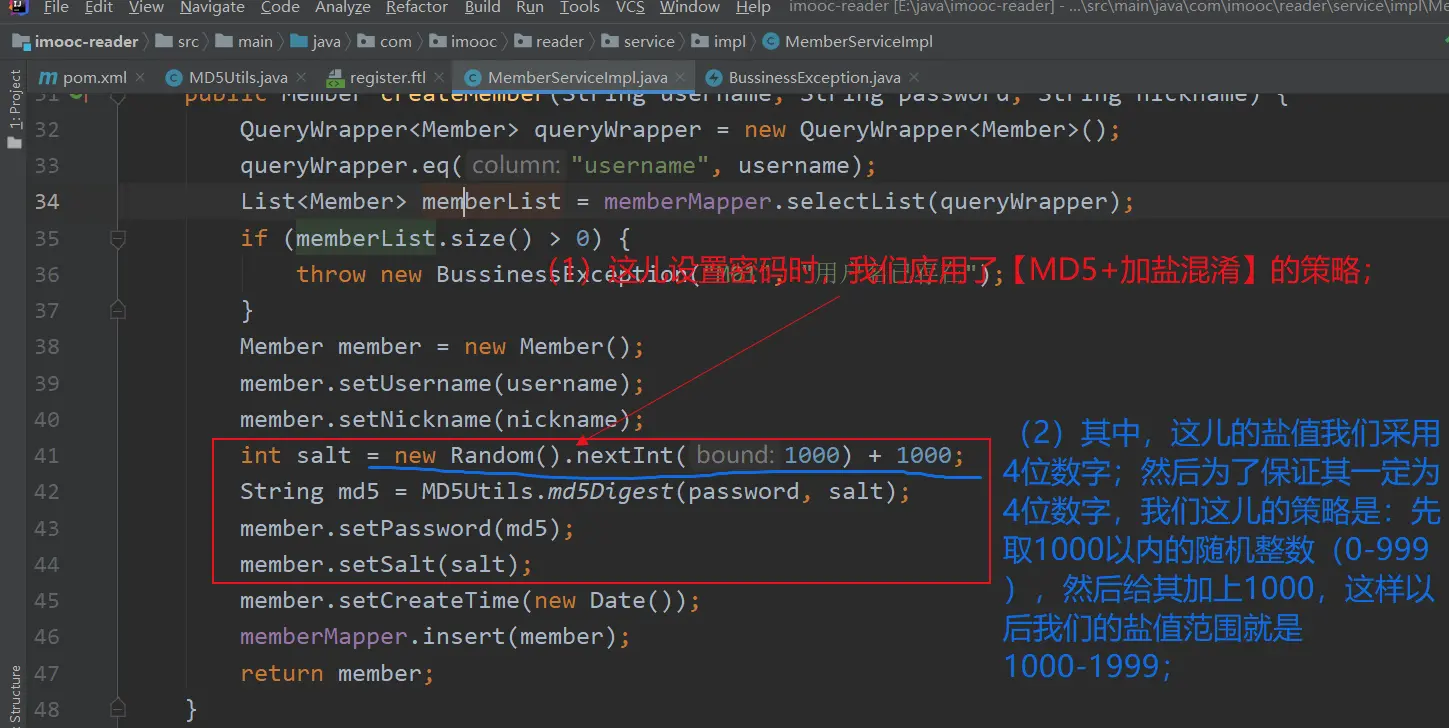Close the BussinessException.java tab

click(x=914, y=77)
